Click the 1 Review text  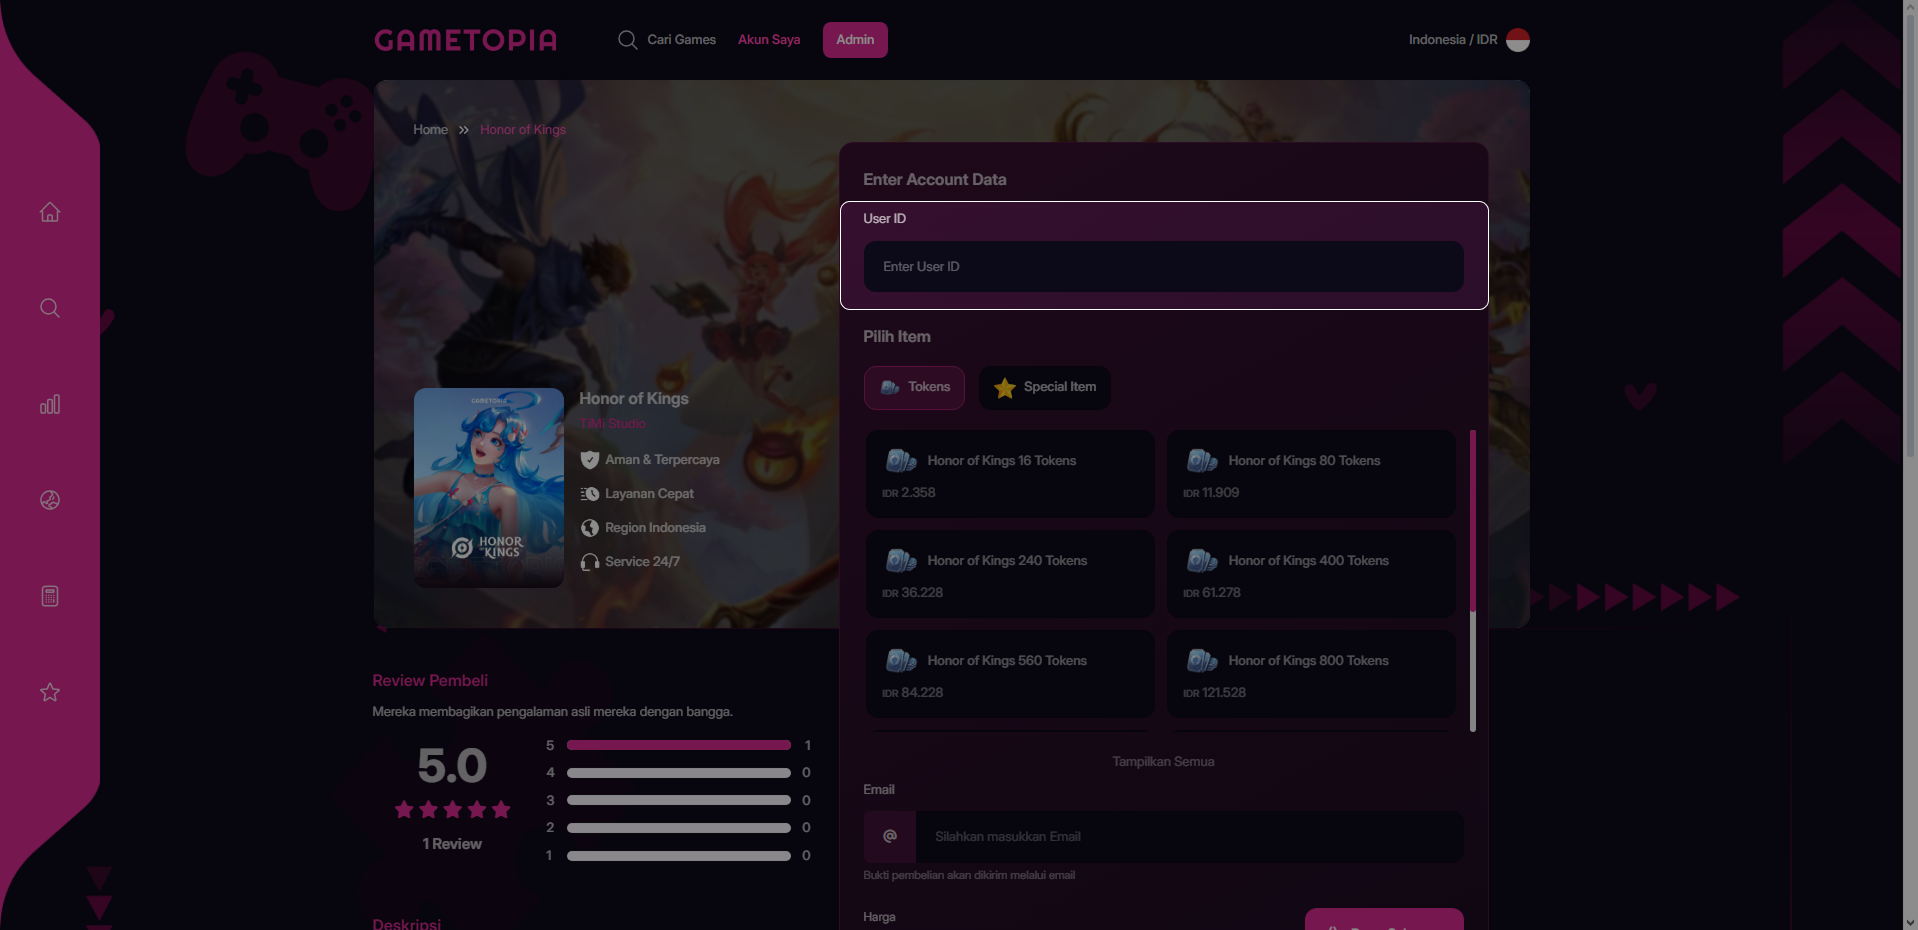[452, 844]
